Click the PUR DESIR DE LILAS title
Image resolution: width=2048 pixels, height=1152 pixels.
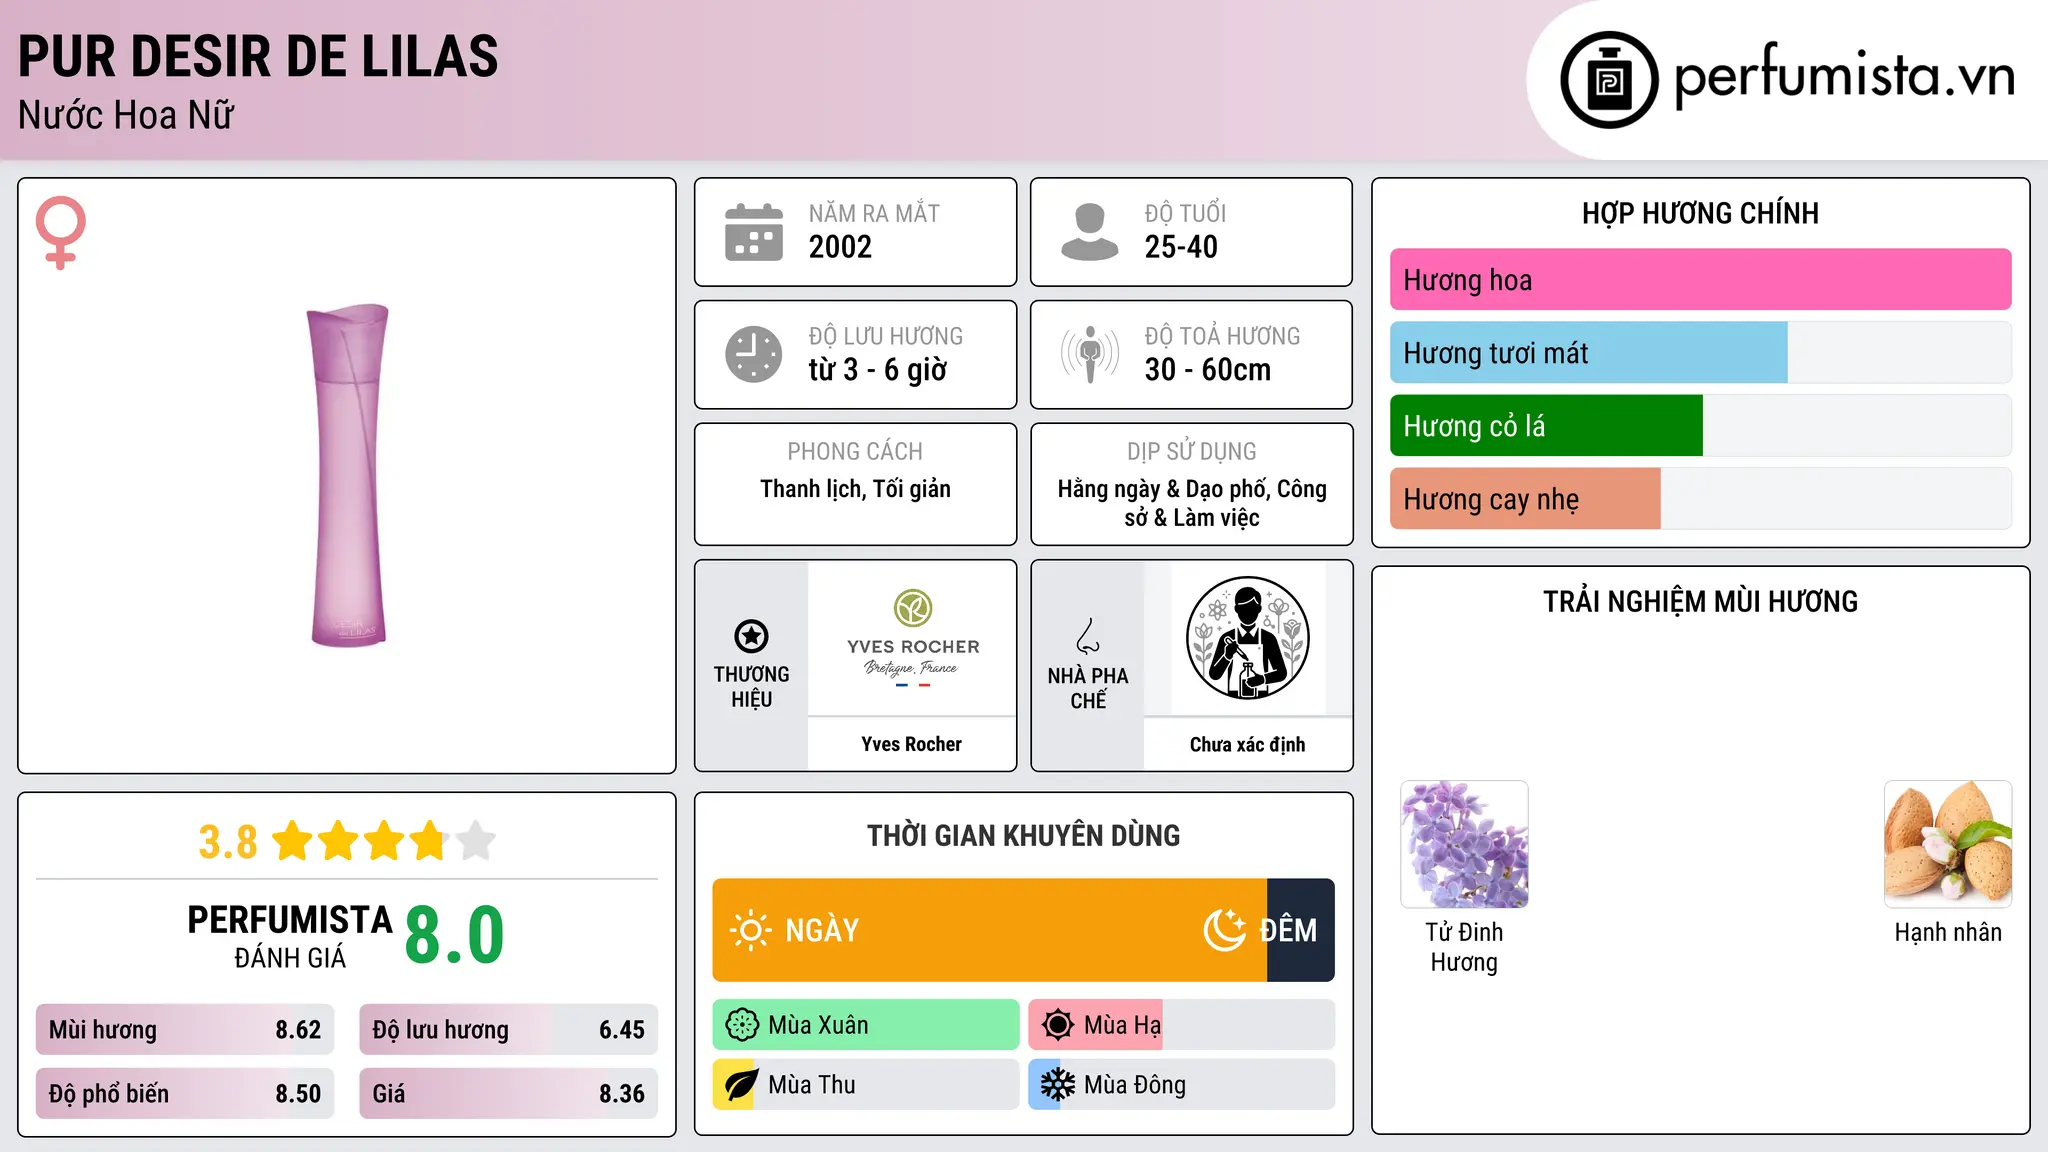coord(258,56)
